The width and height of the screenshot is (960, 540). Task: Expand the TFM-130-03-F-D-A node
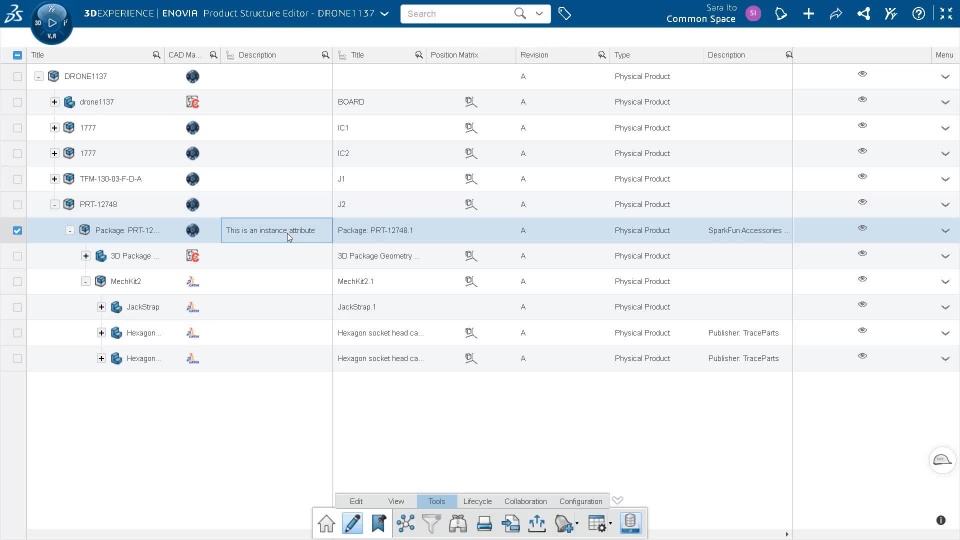54,179
